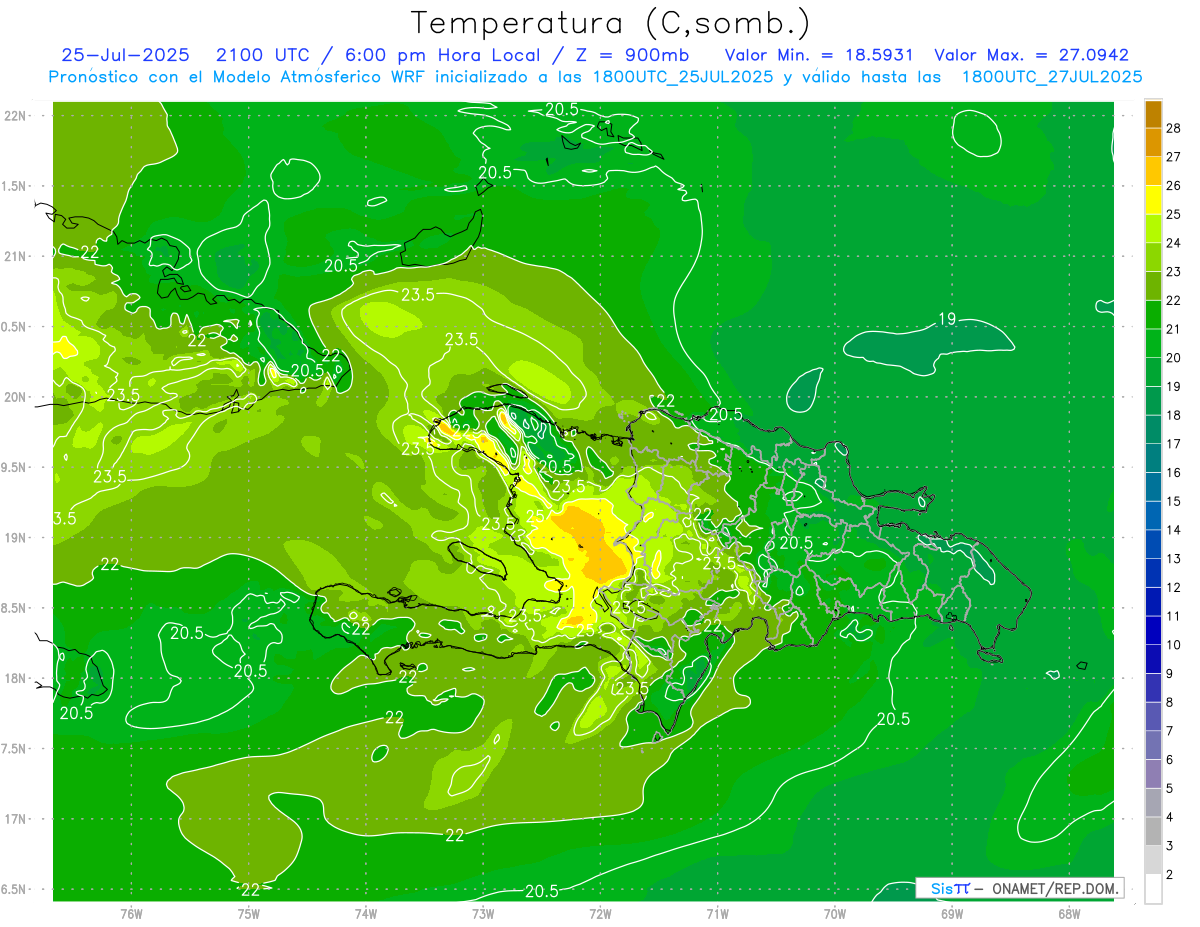Click the "28" label on the color scale
This screenshot has width=1200, height=927.
tap(1174, 128)
